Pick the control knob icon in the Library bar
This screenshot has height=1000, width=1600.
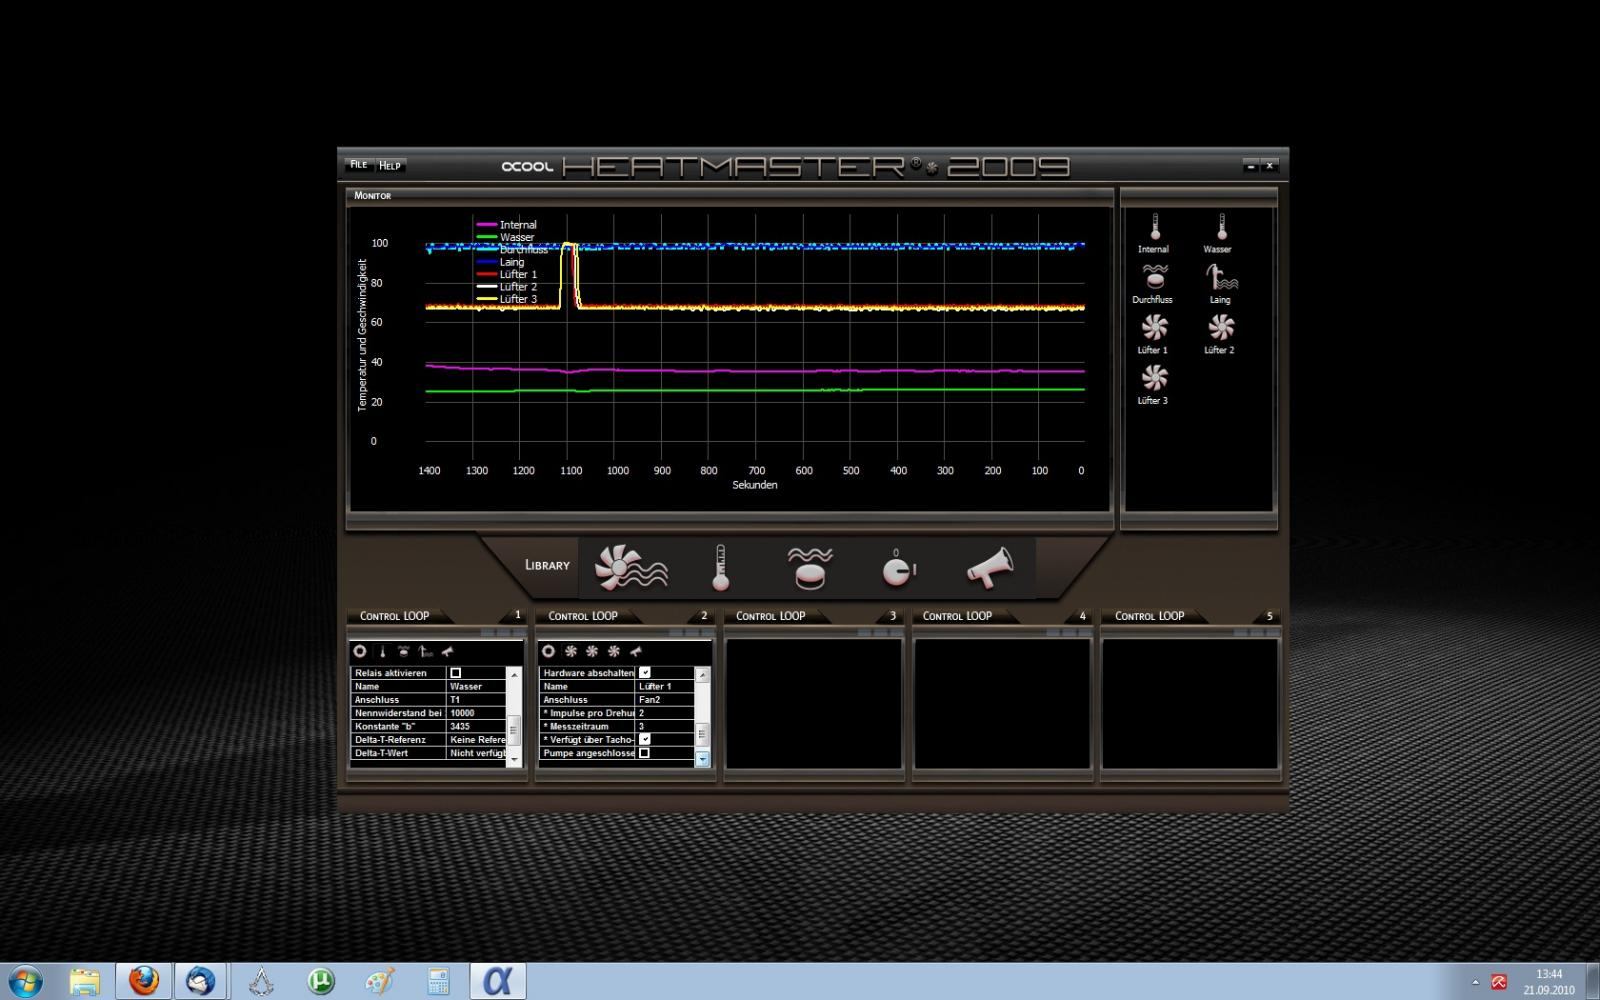coord(898,568)
